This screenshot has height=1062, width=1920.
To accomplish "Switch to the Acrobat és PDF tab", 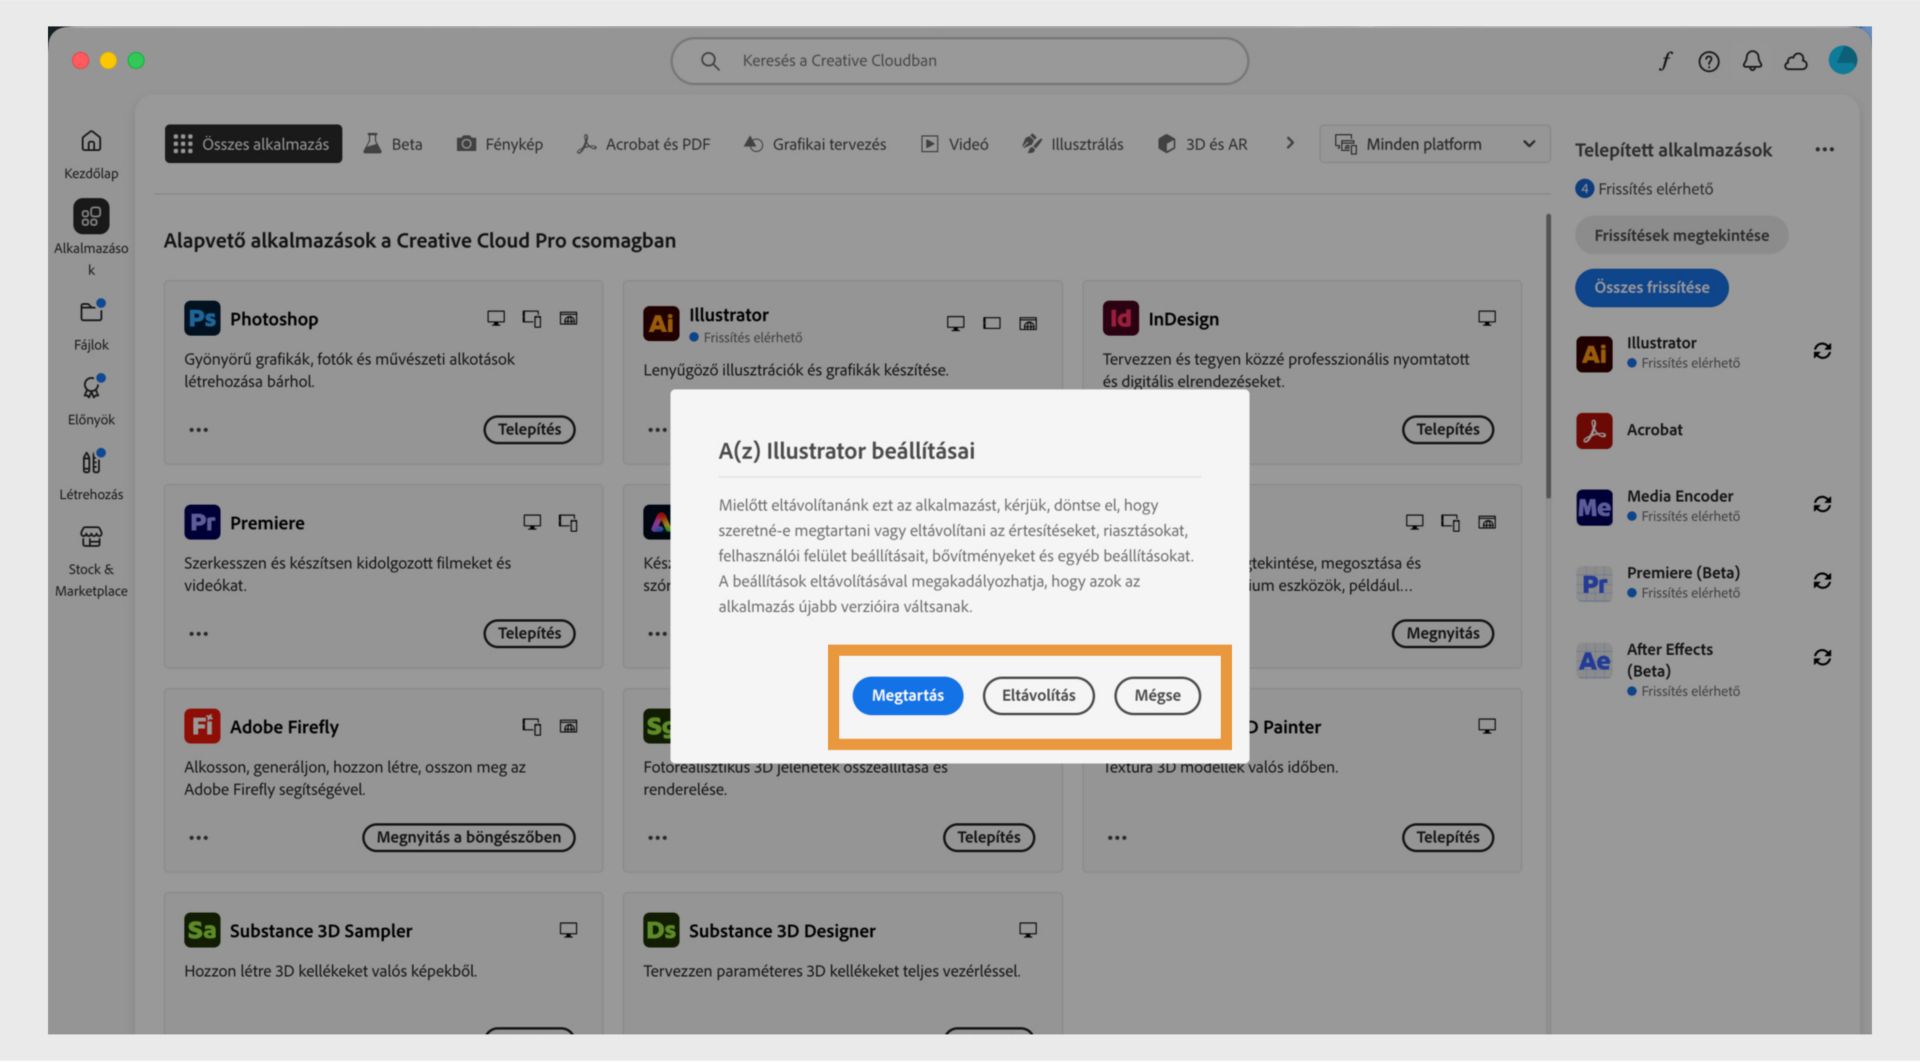I will pos(644,144).
